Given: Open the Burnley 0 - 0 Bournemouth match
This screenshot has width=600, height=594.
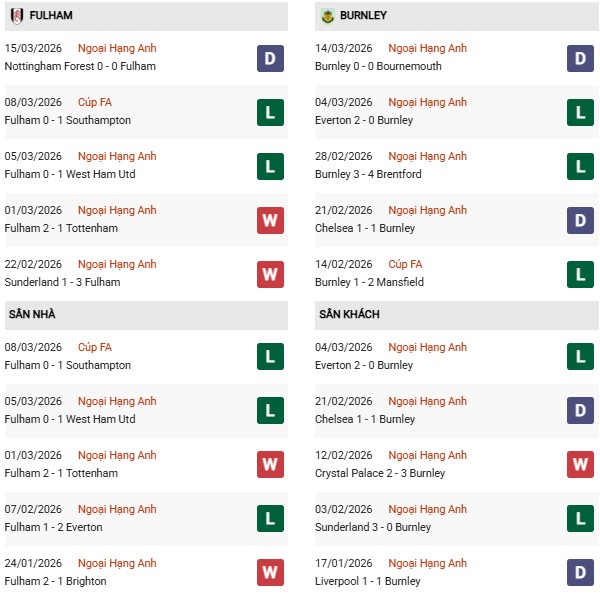Looking at the screenshot, I should (x=377, y=66).
